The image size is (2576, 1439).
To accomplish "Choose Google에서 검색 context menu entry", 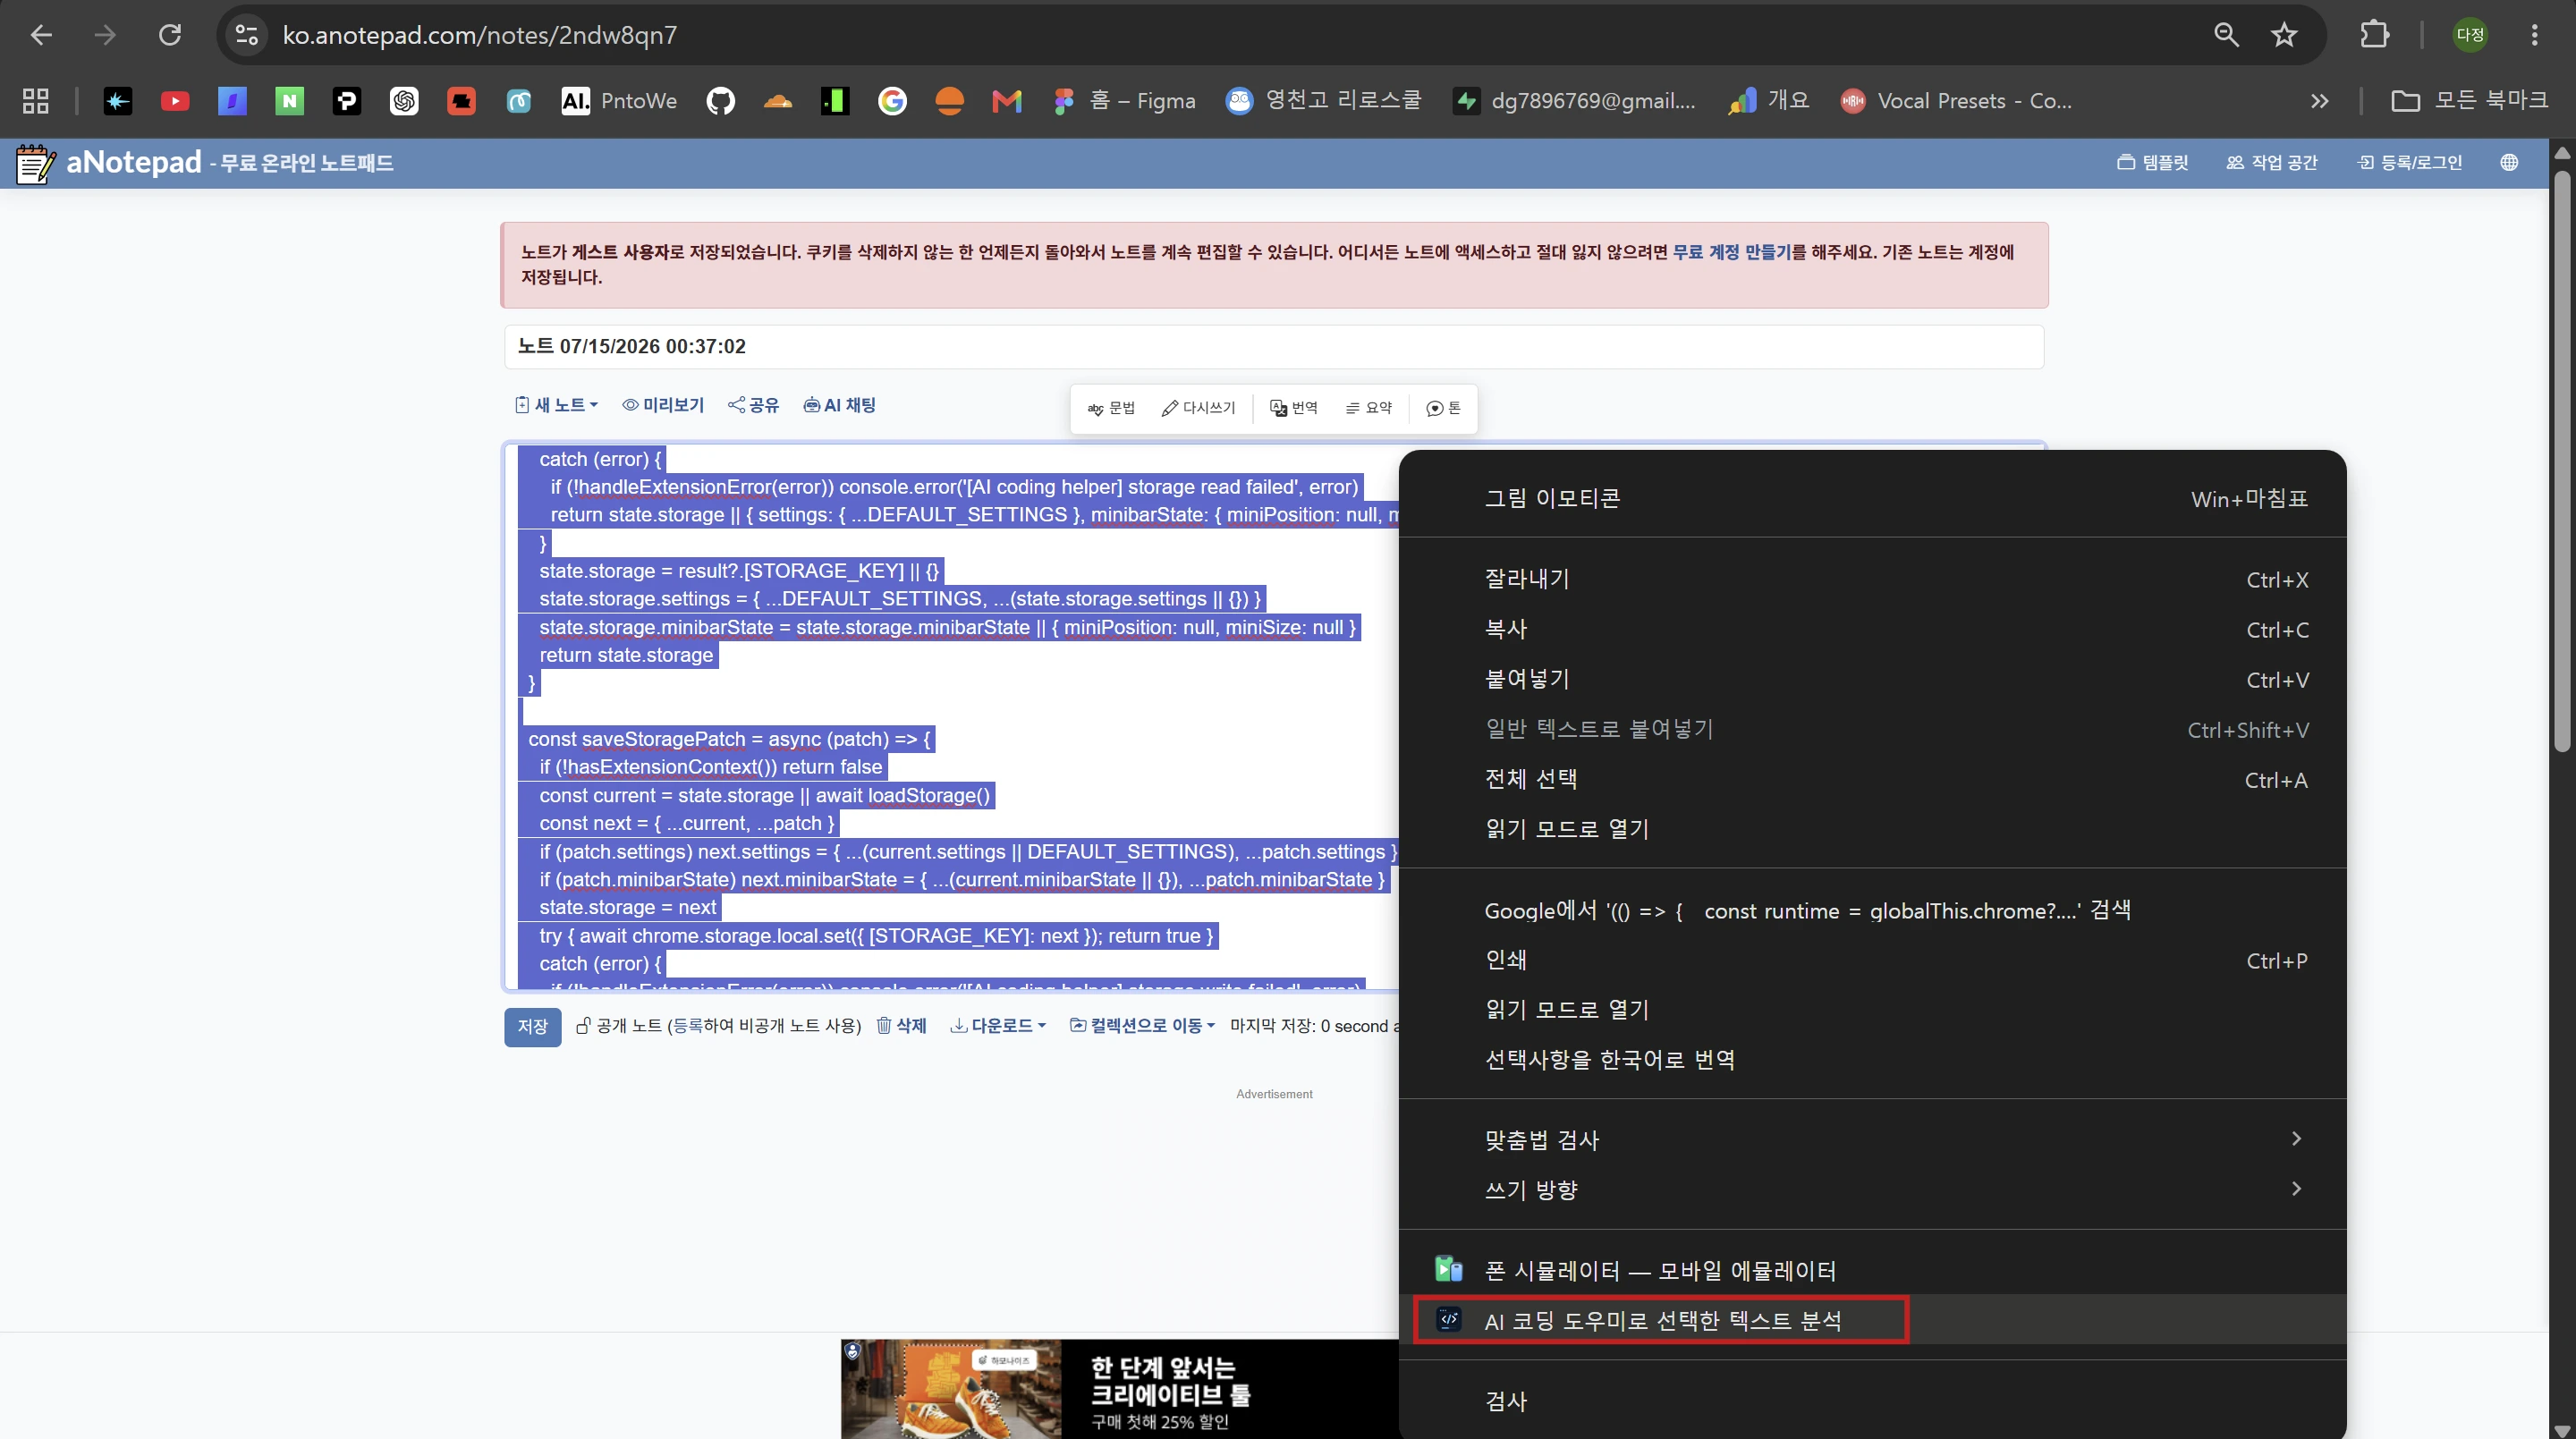I will pyautogui.click(x=1872, y=910).
